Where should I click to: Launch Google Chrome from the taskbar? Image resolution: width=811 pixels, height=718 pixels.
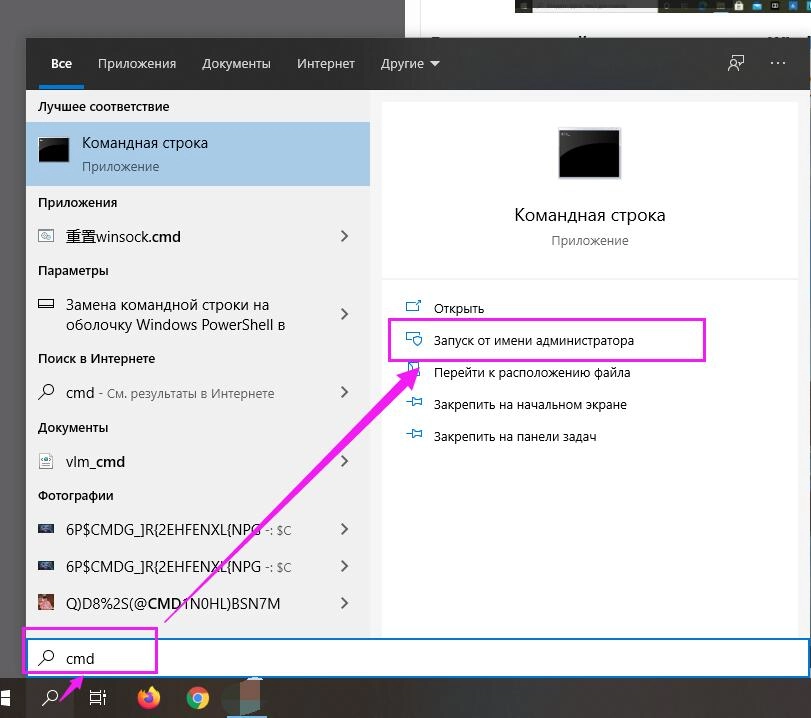(x=198, y=698)
